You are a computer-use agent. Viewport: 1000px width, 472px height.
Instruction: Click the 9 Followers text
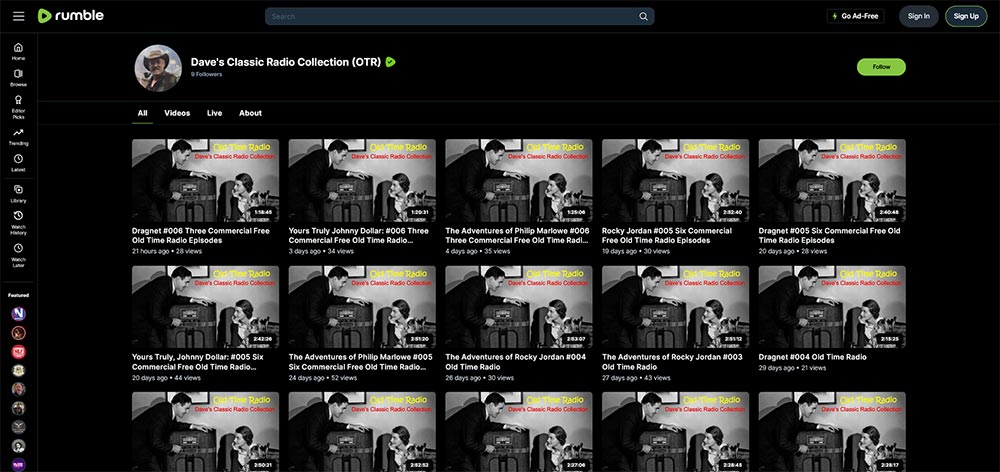(x=206, y=75)
